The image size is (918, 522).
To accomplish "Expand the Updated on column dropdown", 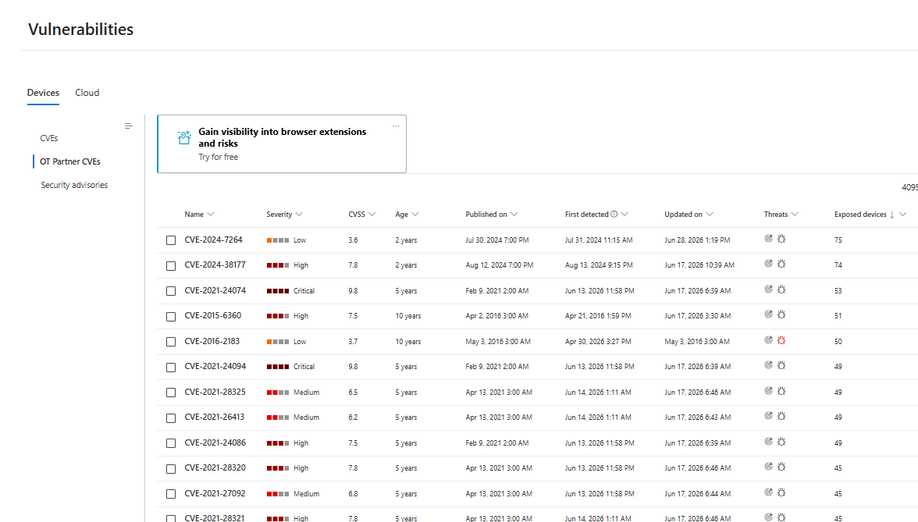I will pos(710,214).
